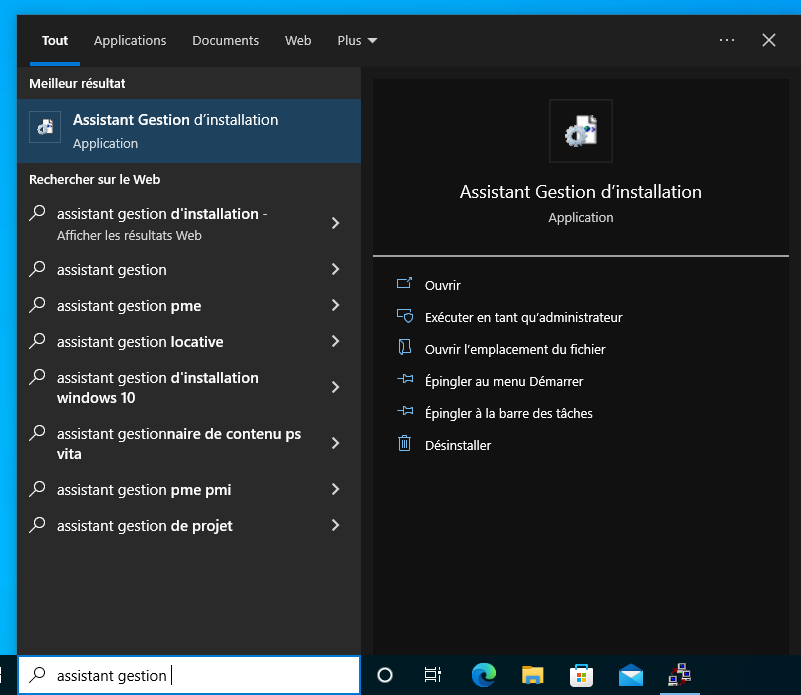This screenshot has height=695, width=801.
Task: Open Task View from the taskbar
Action: pos(432,675)
